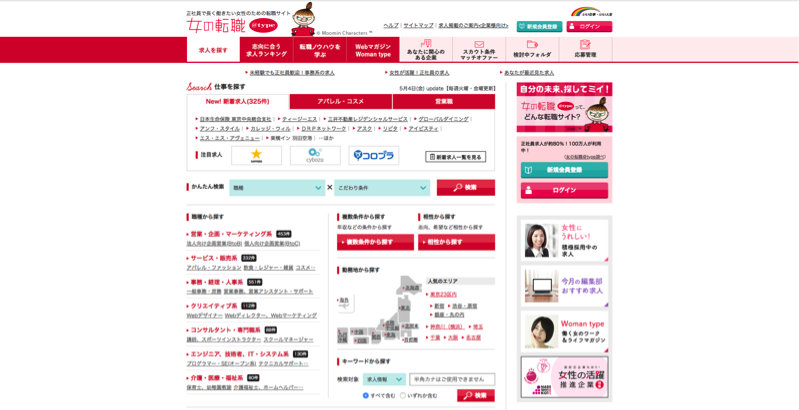This screenshot has height=410, width=799.
Task: Select the すべて含む radio button
Action: point(366,395)
